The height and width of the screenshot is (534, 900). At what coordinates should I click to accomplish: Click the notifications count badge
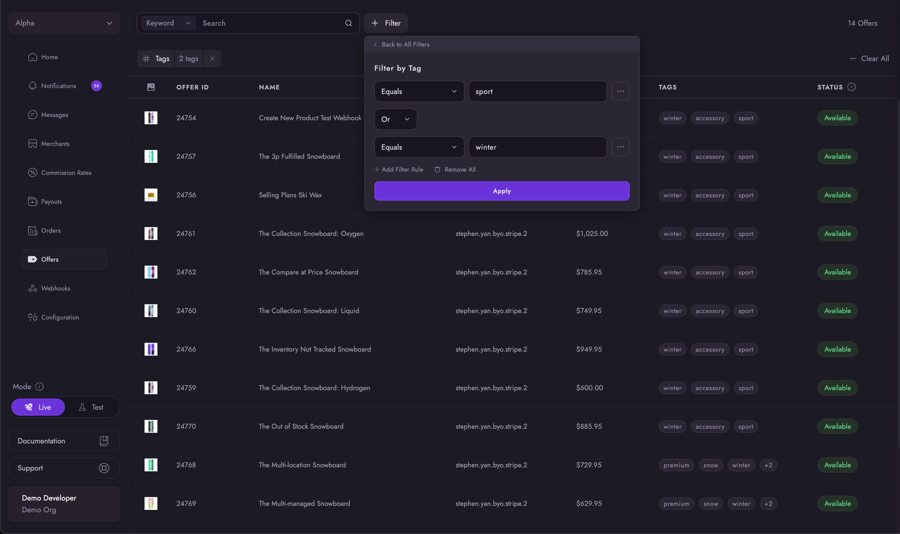pyautogui.click(x=96, y=86)
